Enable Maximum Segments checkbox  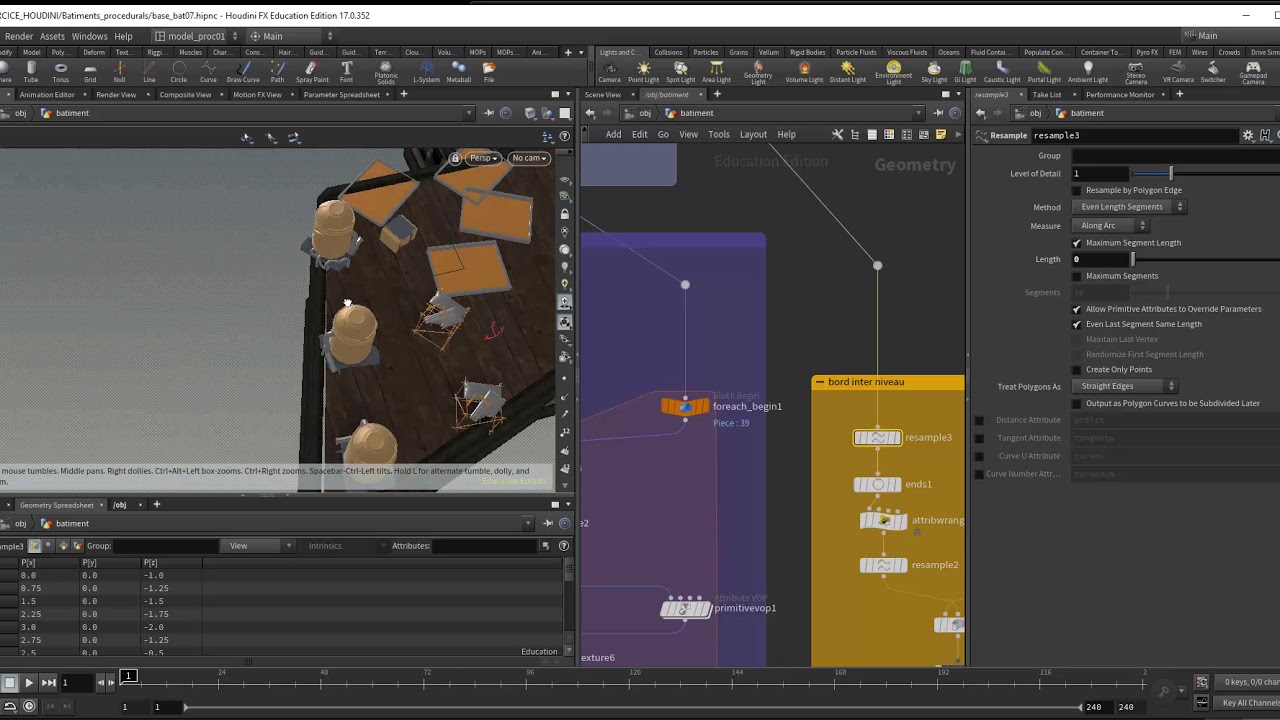click(x=1077, y=276)
